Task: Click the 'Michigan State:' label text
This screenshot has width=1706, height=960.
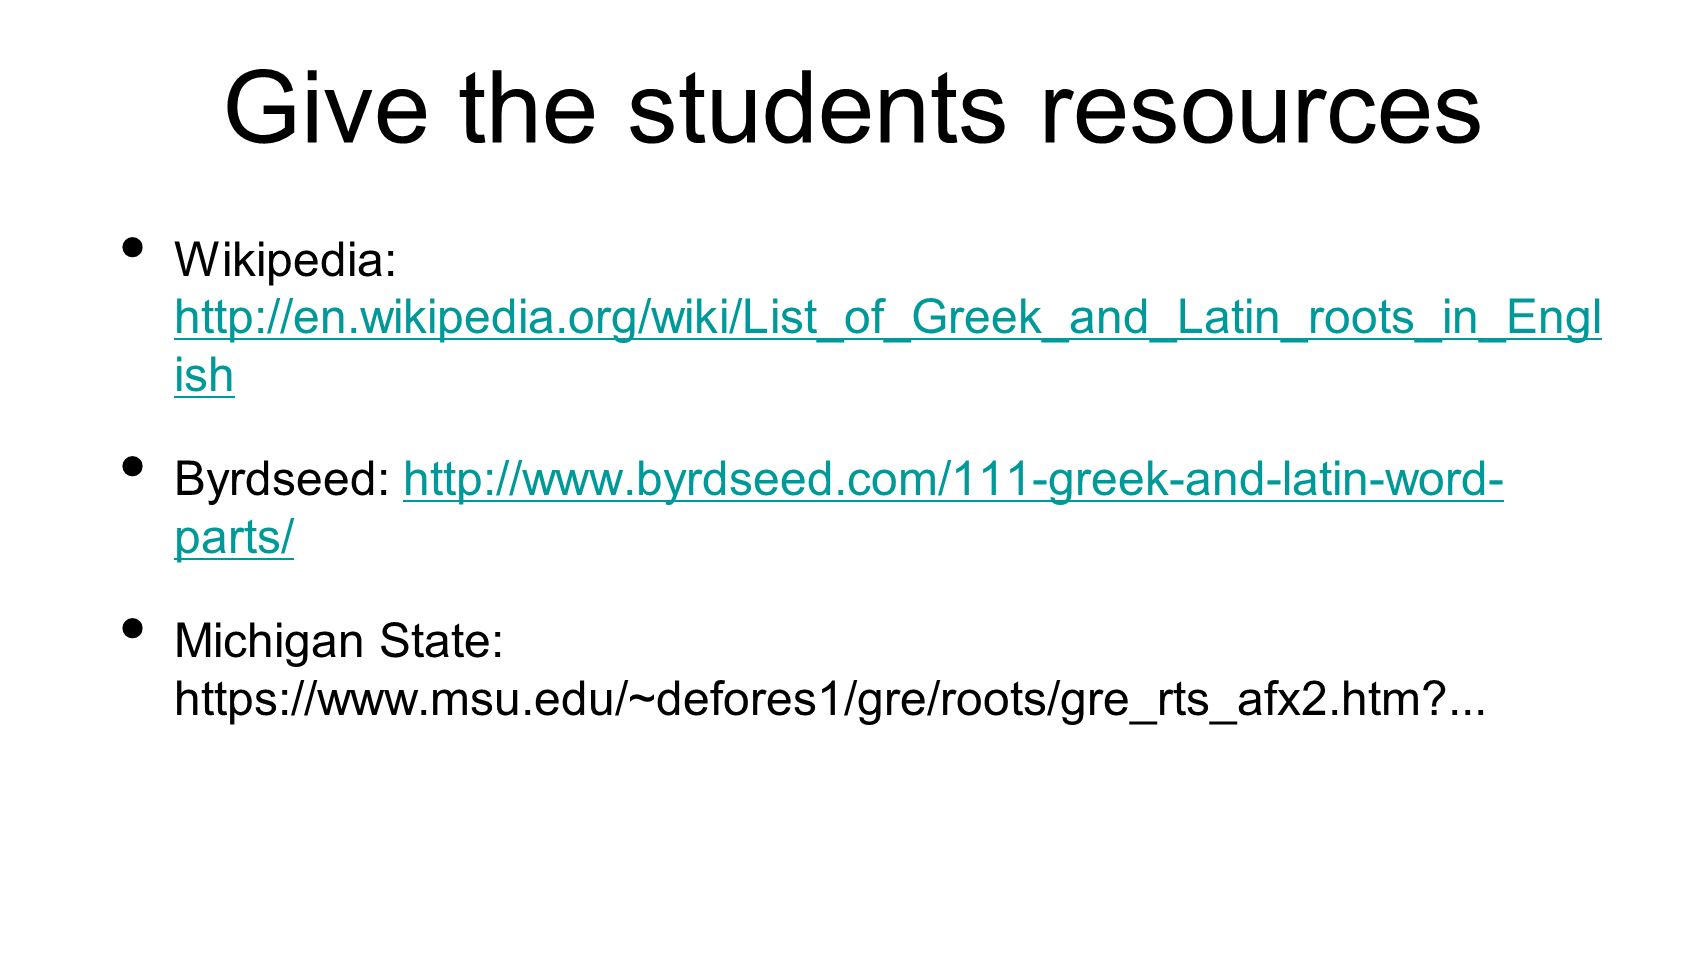Action: coord(339,641)
